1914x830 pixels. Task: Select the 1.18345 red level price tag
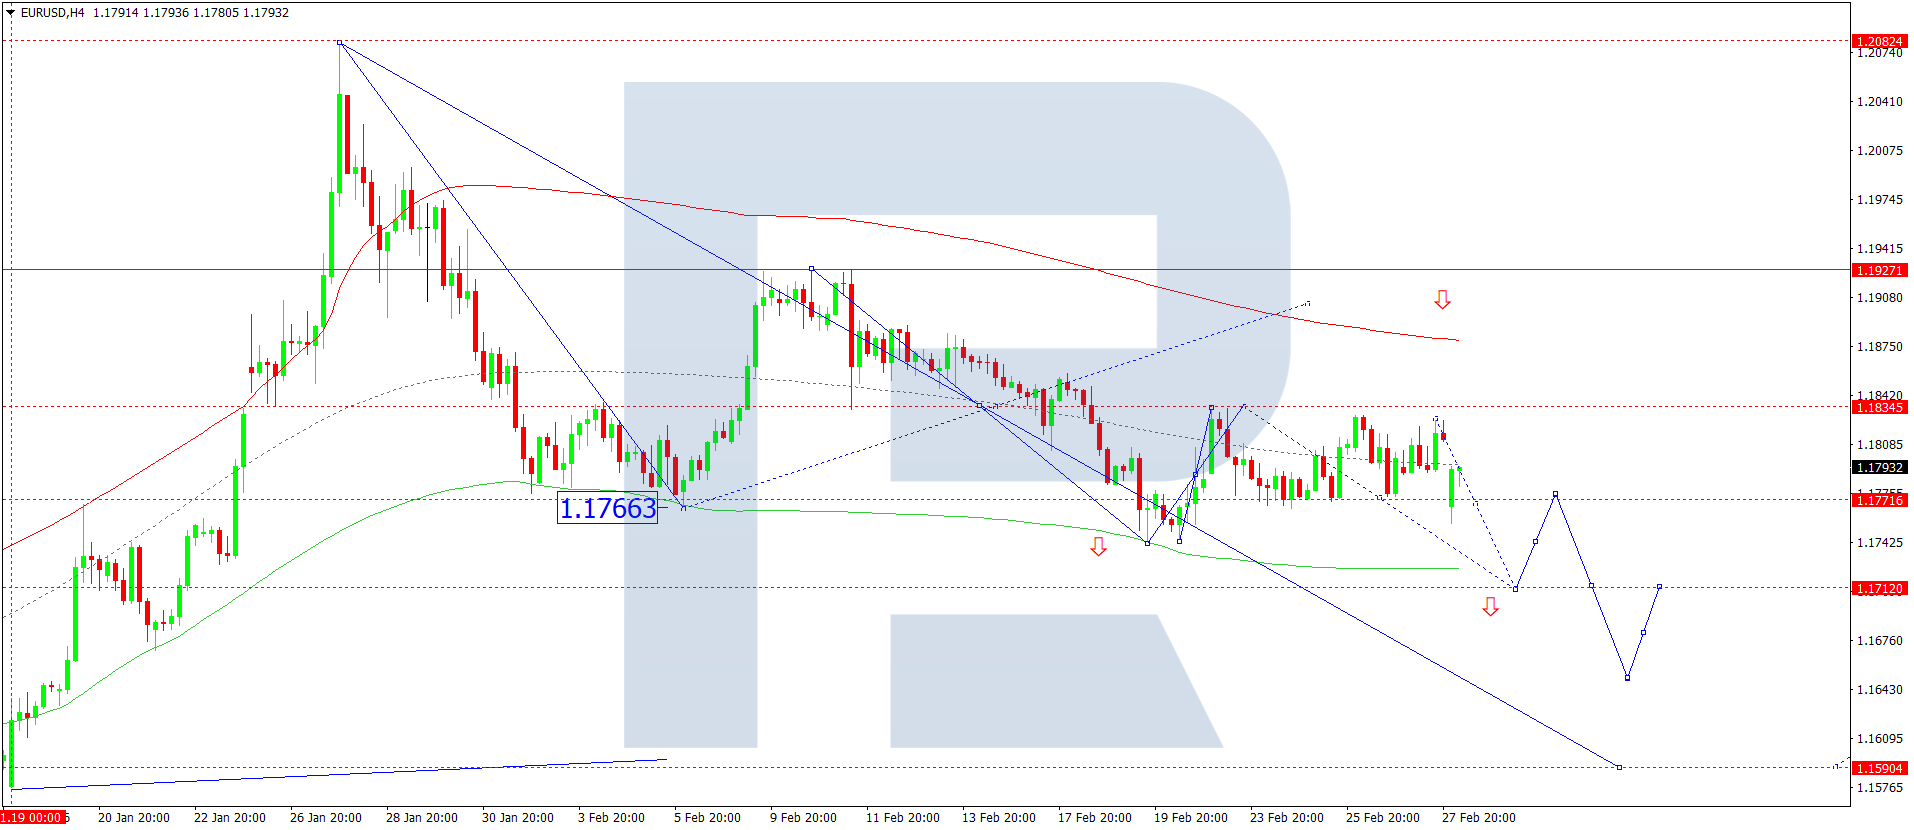click(1879, 407)
